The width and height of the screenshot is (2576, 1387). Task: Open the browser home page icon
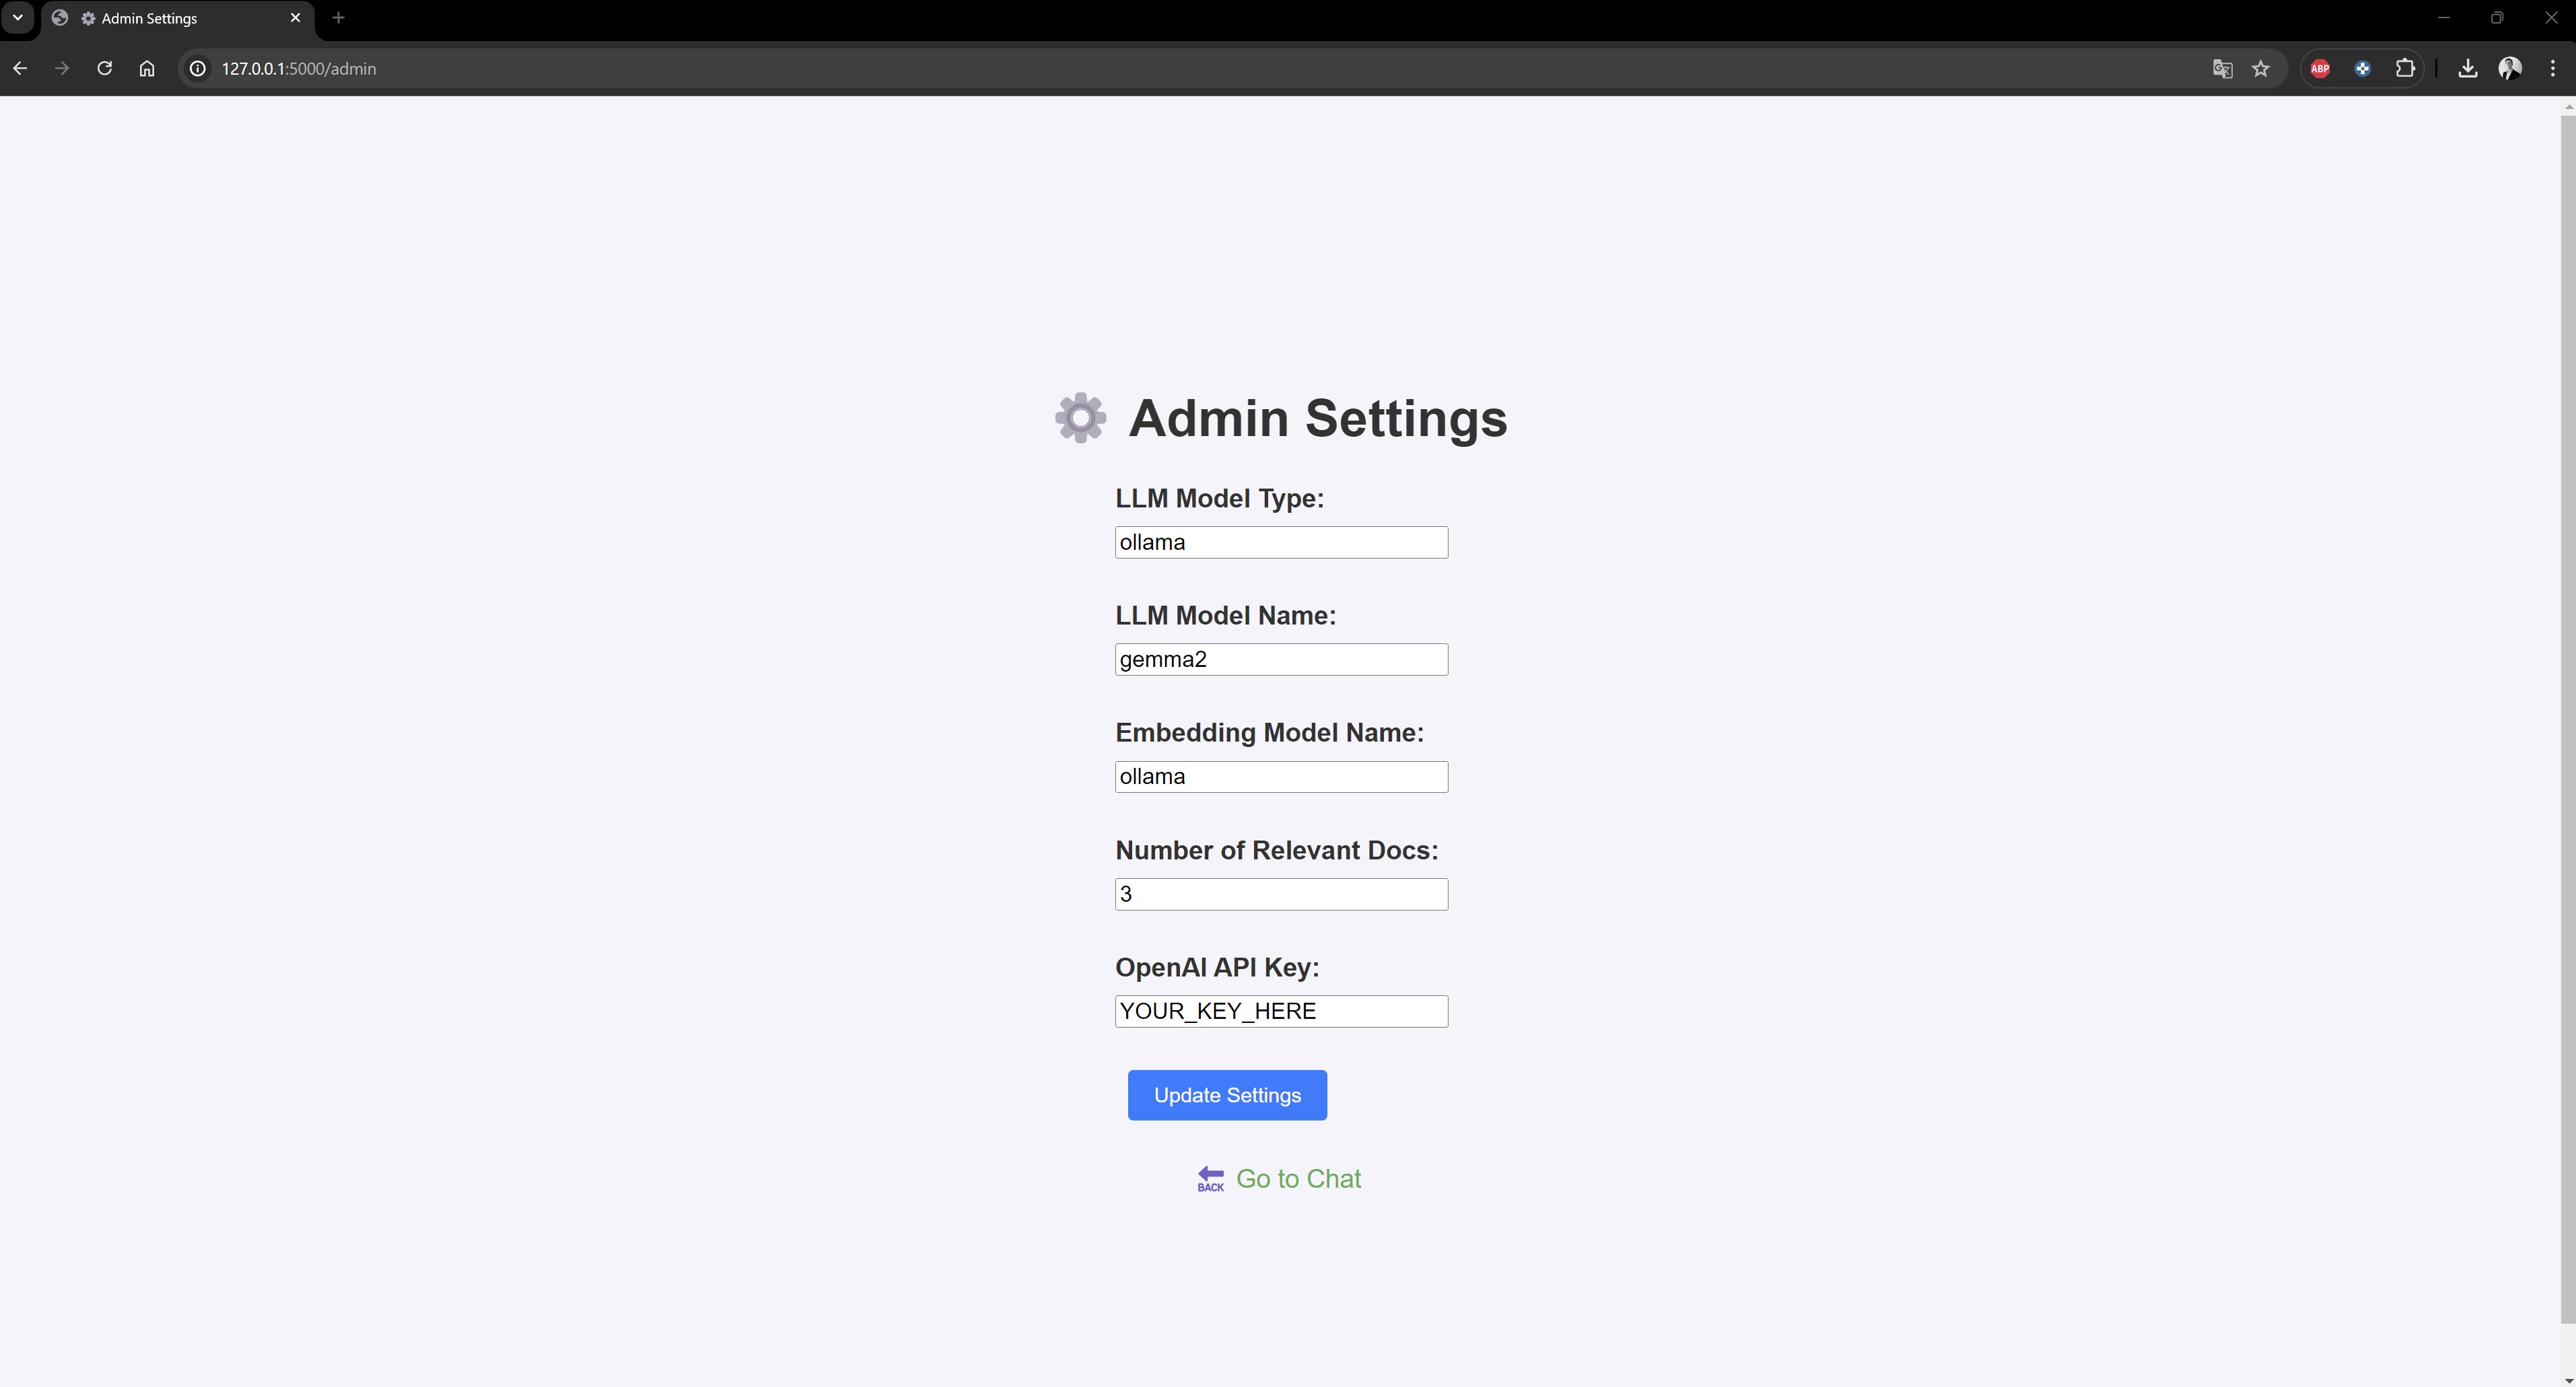pos(147,68)
